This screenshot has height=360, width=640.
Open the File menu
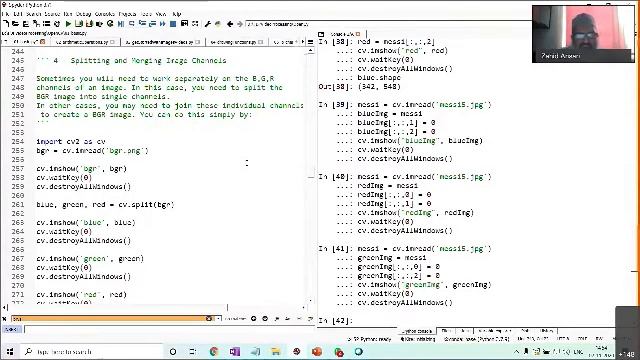(5, 14)
